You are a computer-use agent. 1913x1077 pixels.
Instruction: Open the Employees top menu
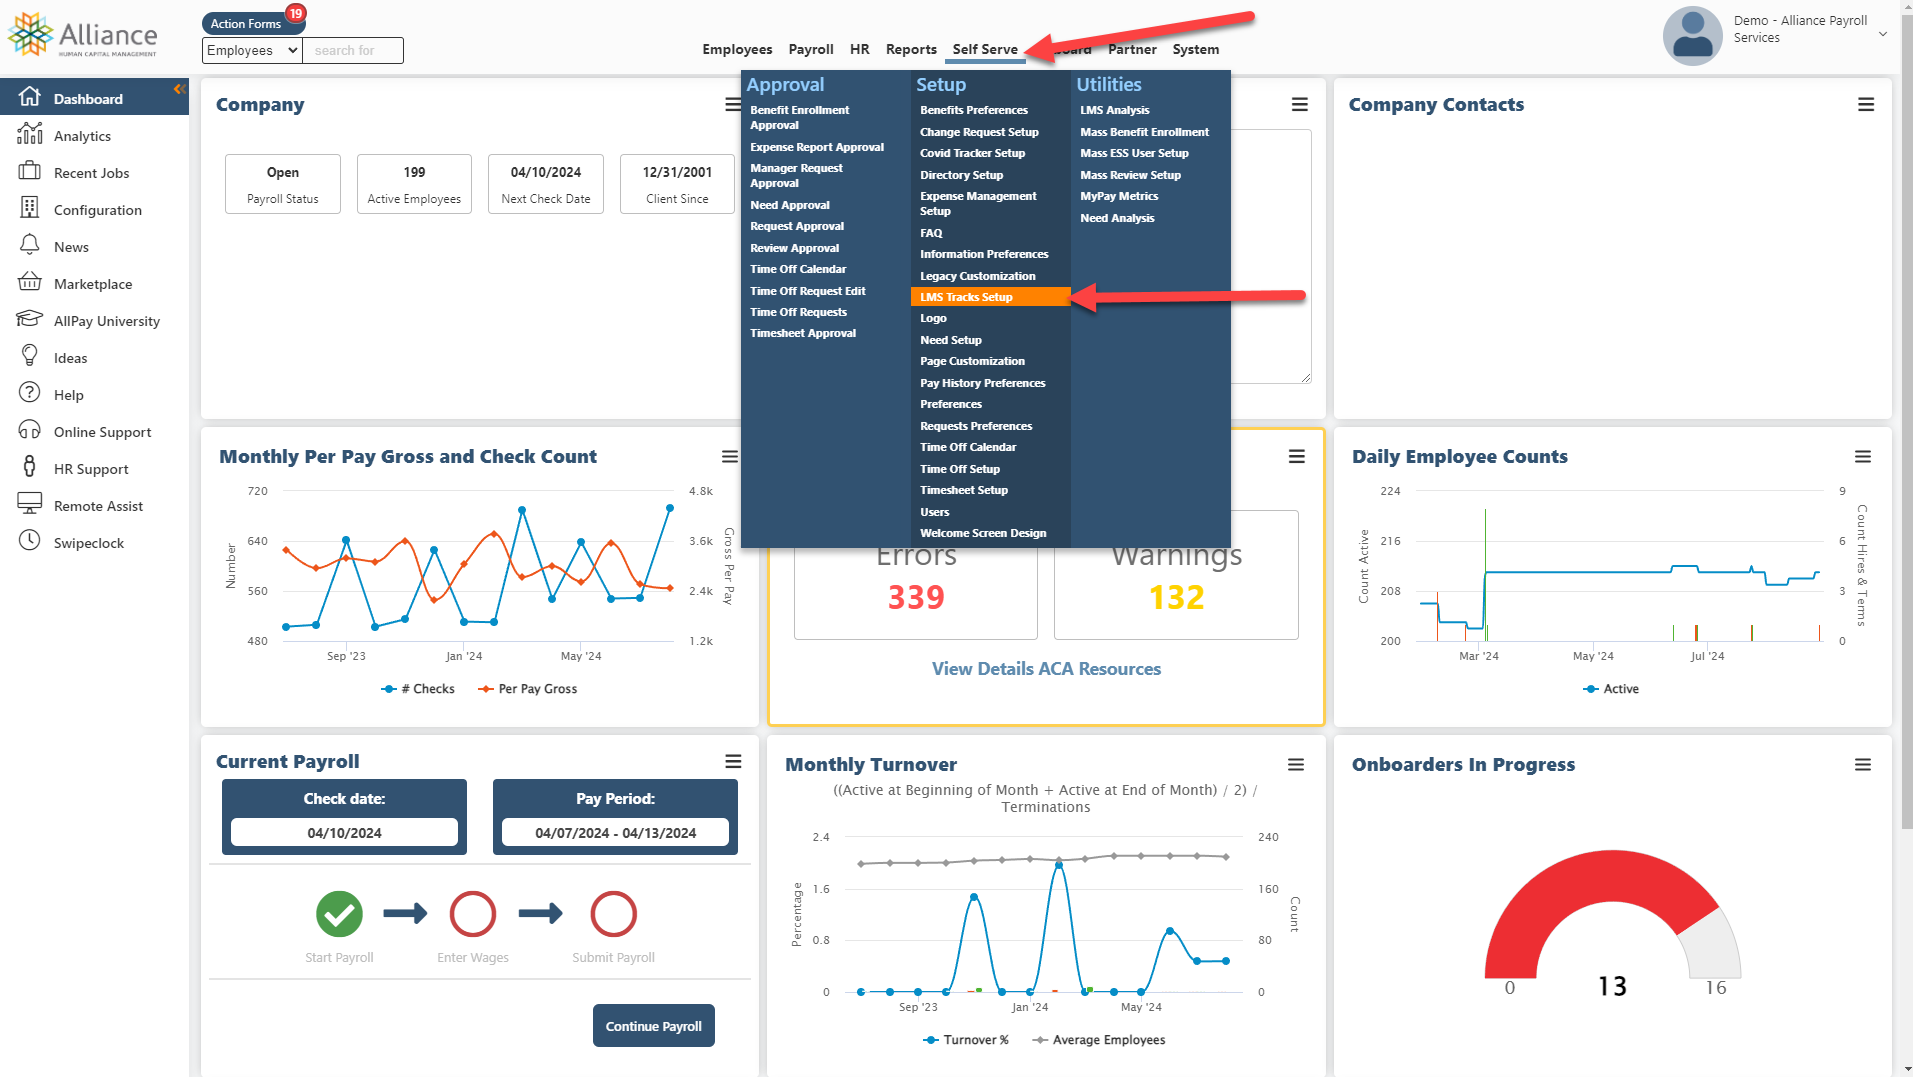coord(737,49)
